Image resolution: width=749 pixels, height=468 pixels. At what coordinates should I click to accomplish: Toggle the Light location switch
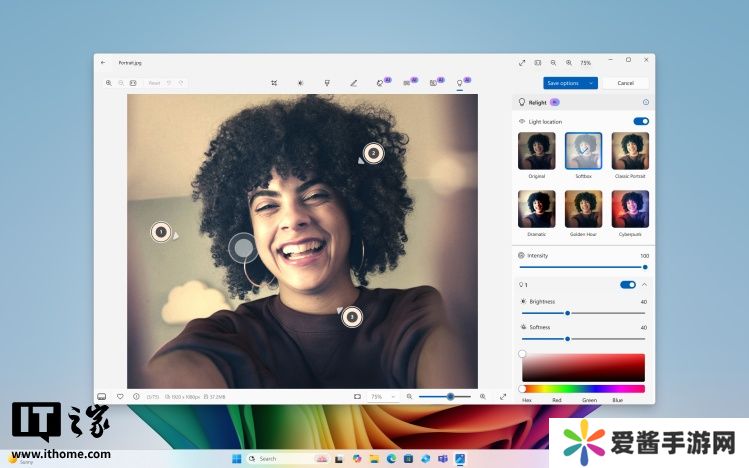(x=641, y=121)
